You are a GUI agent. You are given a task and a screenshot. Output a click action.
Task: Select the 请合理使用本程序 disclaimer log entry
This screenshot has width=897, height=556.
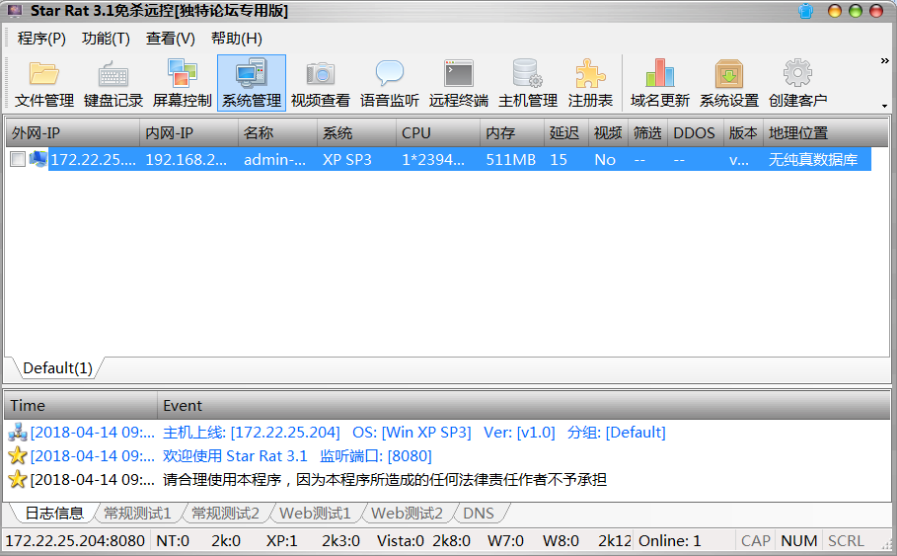384,479
